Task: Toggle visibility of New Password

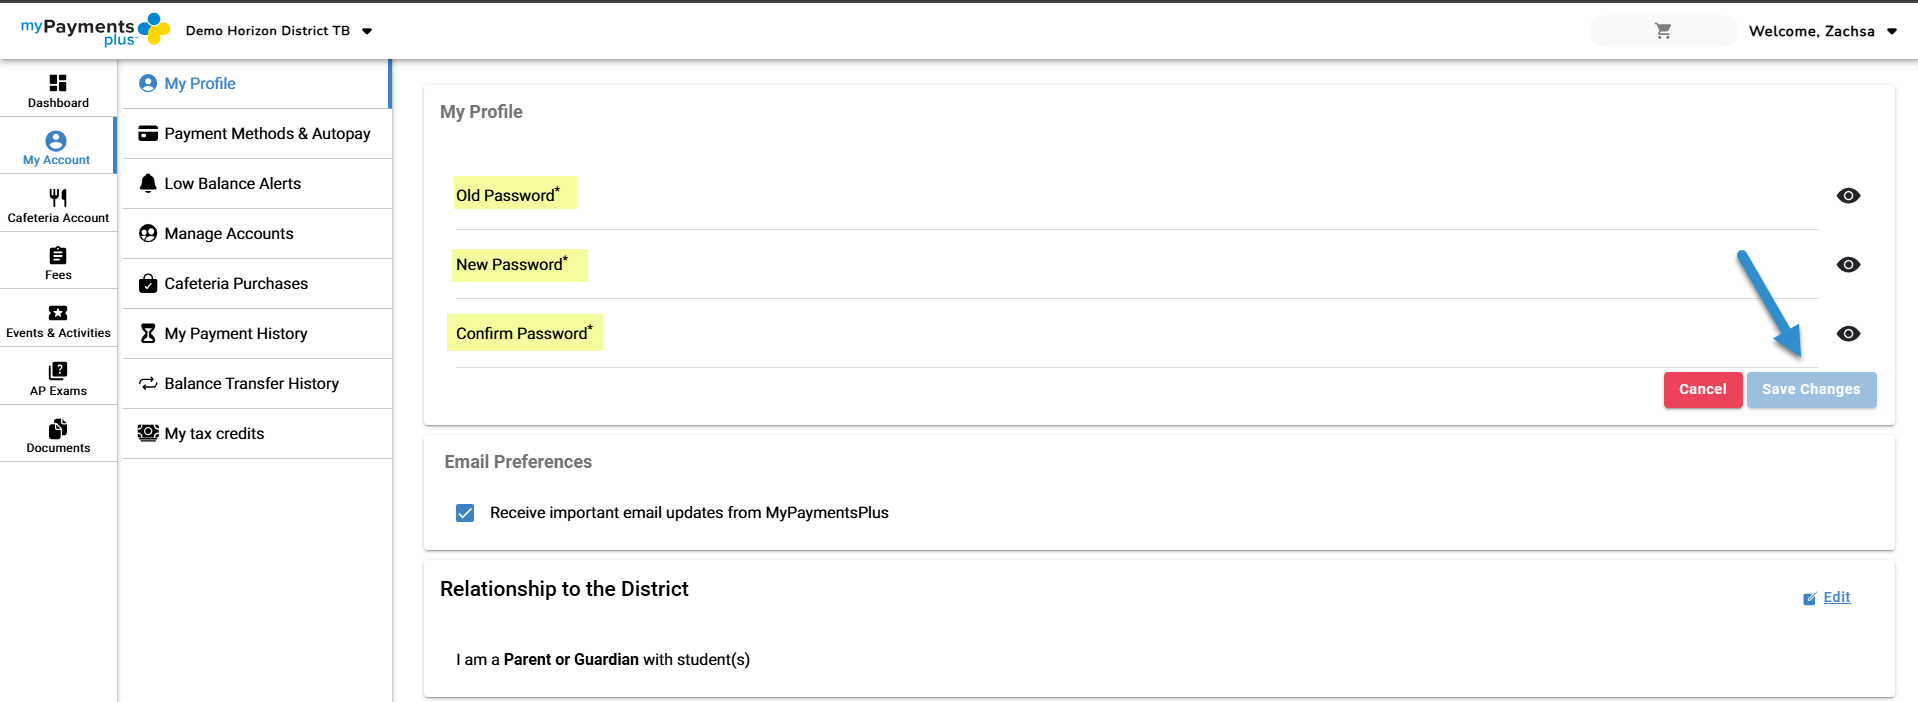Action: tap(1848, 265)
